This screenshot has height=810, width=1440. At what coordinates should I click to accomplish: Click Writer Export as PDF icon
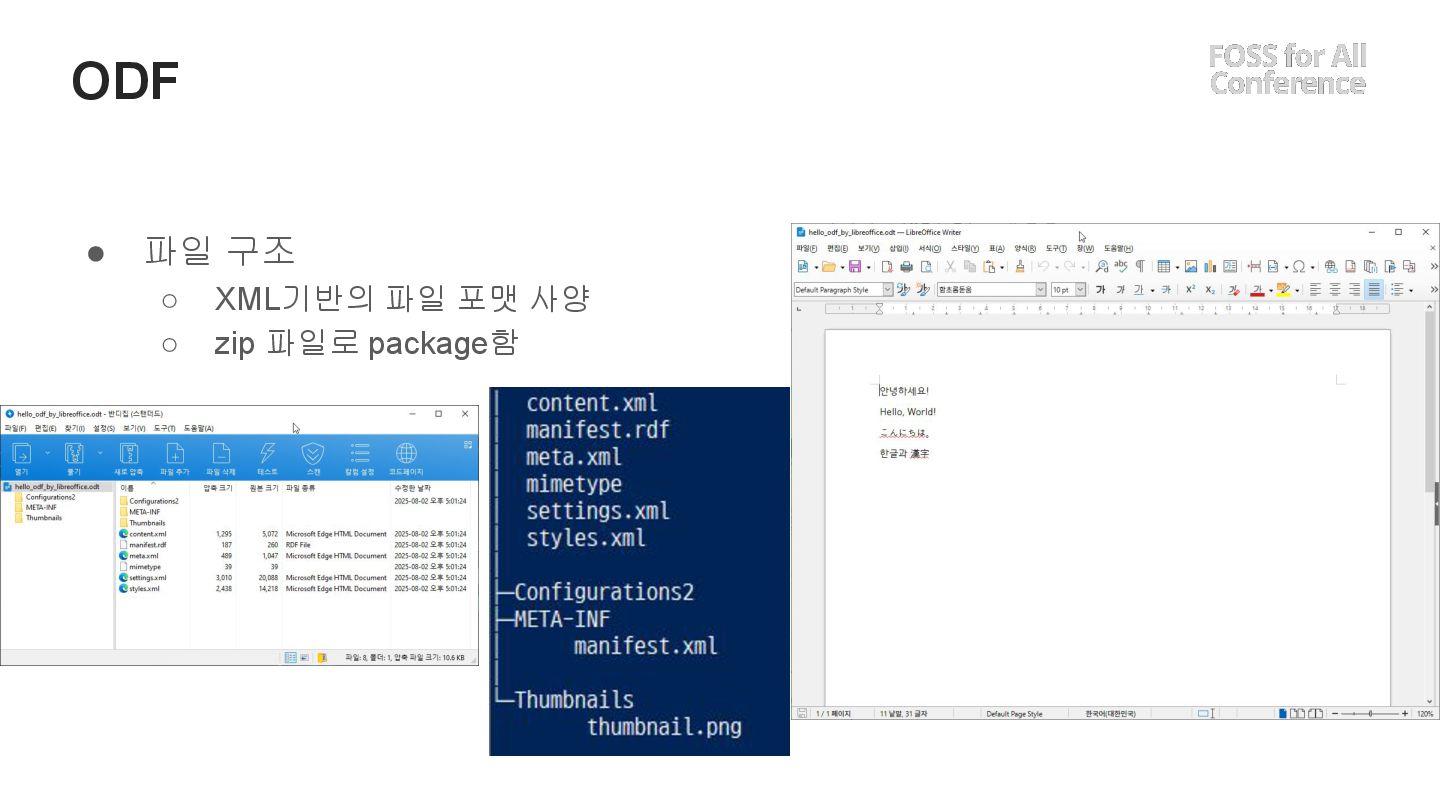(x=887, y=267)
